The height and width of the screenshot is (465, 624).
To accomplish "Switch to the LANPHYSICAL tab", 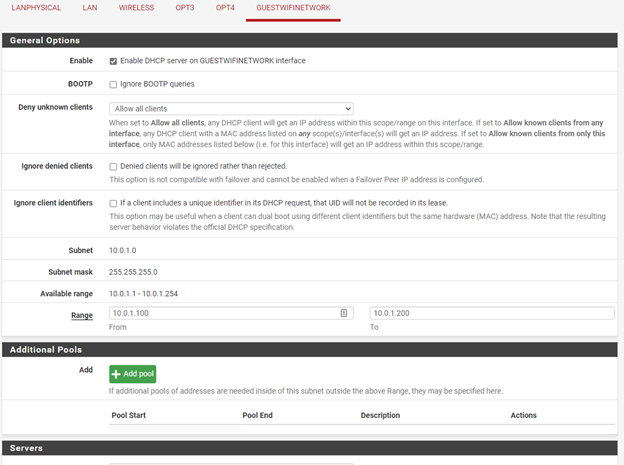I will 36,8.
